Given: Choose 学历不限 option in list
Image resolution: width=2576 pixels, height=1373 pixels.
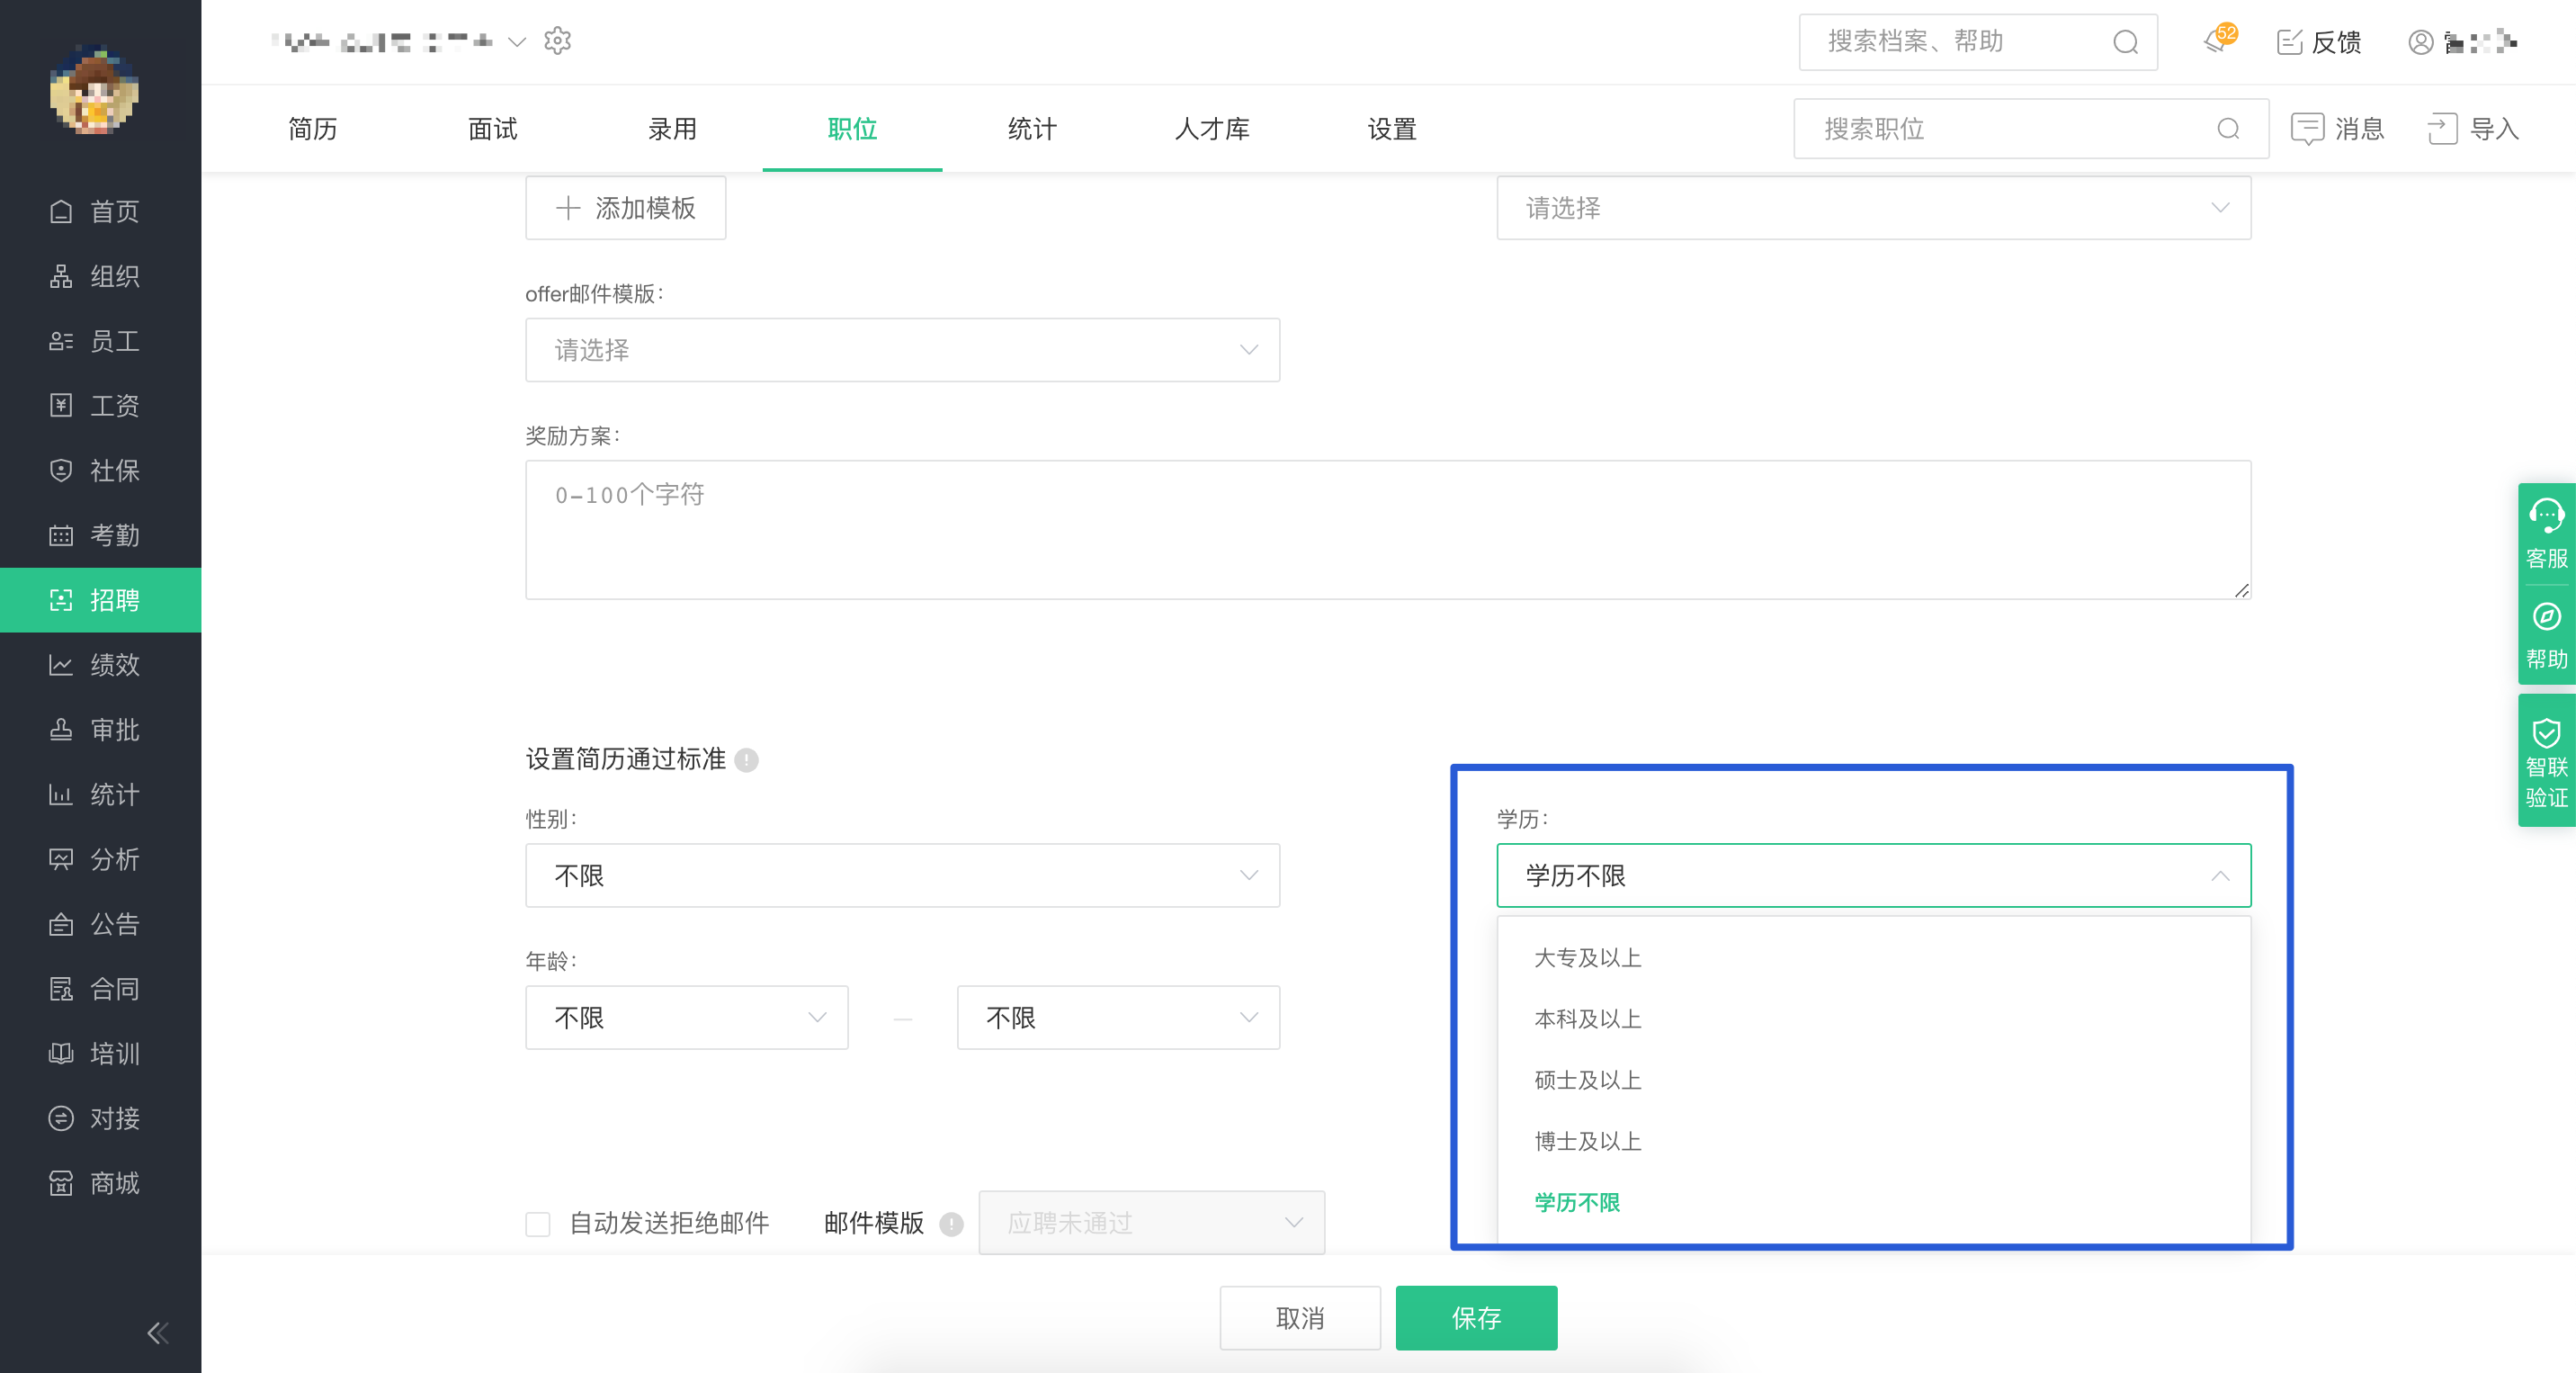Looking at the screenshot, I should pyautogui.click(x=1873, y=1203).
